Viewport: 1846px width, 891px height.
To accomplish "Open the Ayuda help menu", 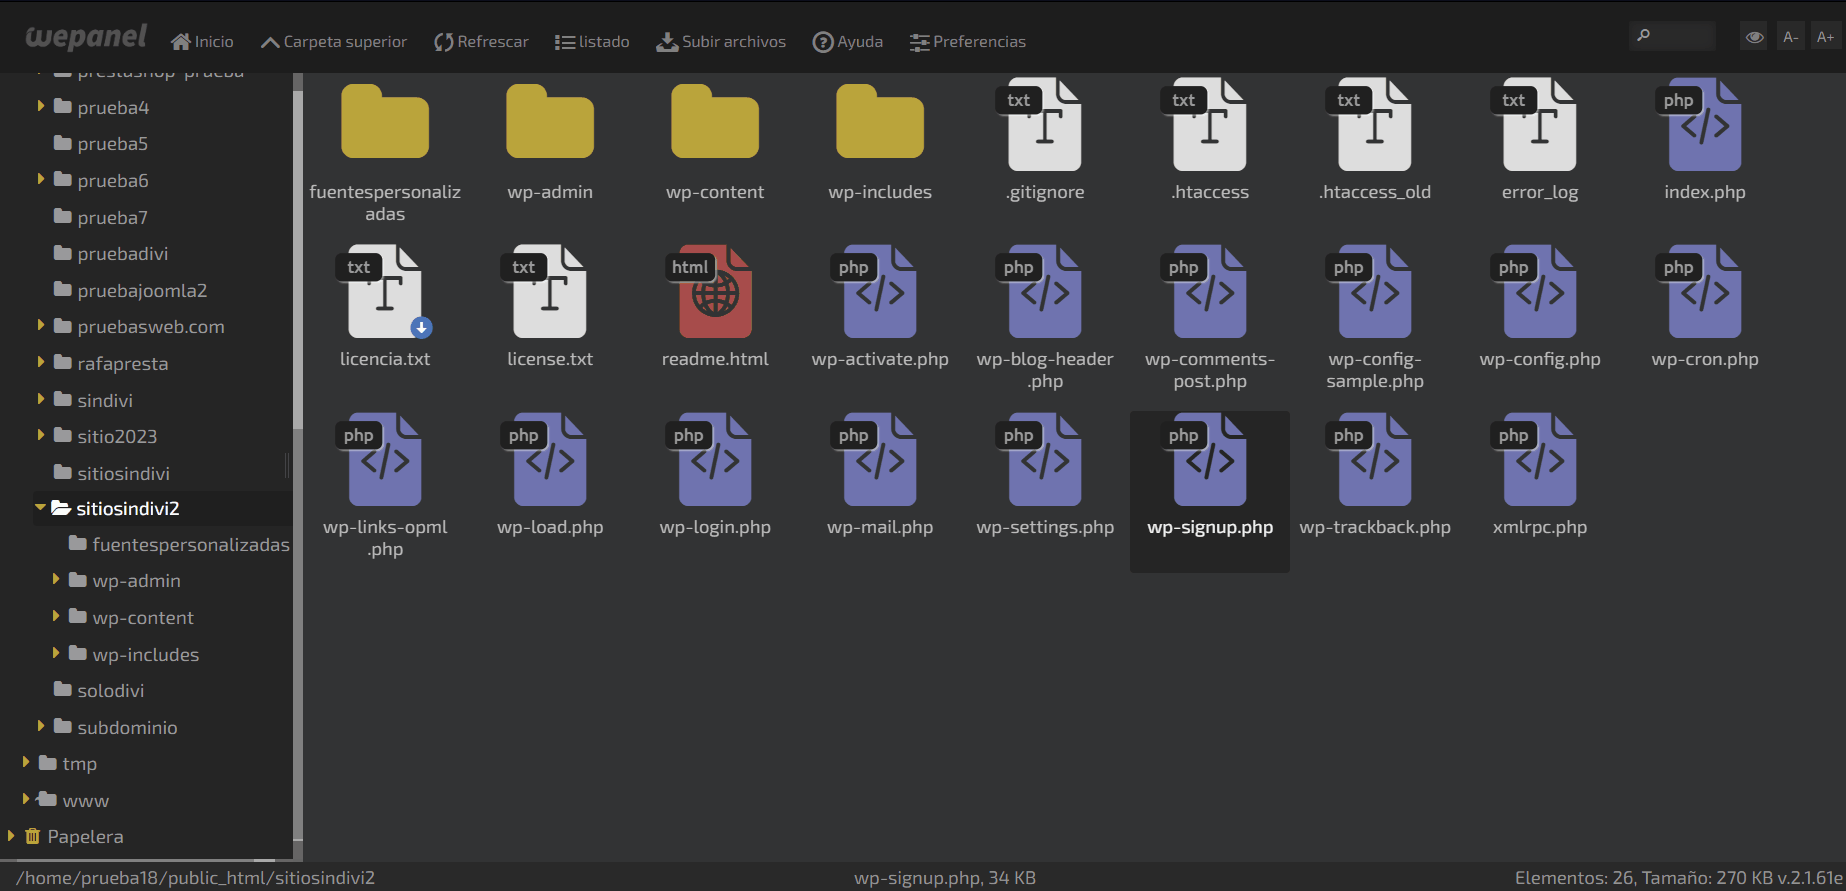I will click(847, 42).
